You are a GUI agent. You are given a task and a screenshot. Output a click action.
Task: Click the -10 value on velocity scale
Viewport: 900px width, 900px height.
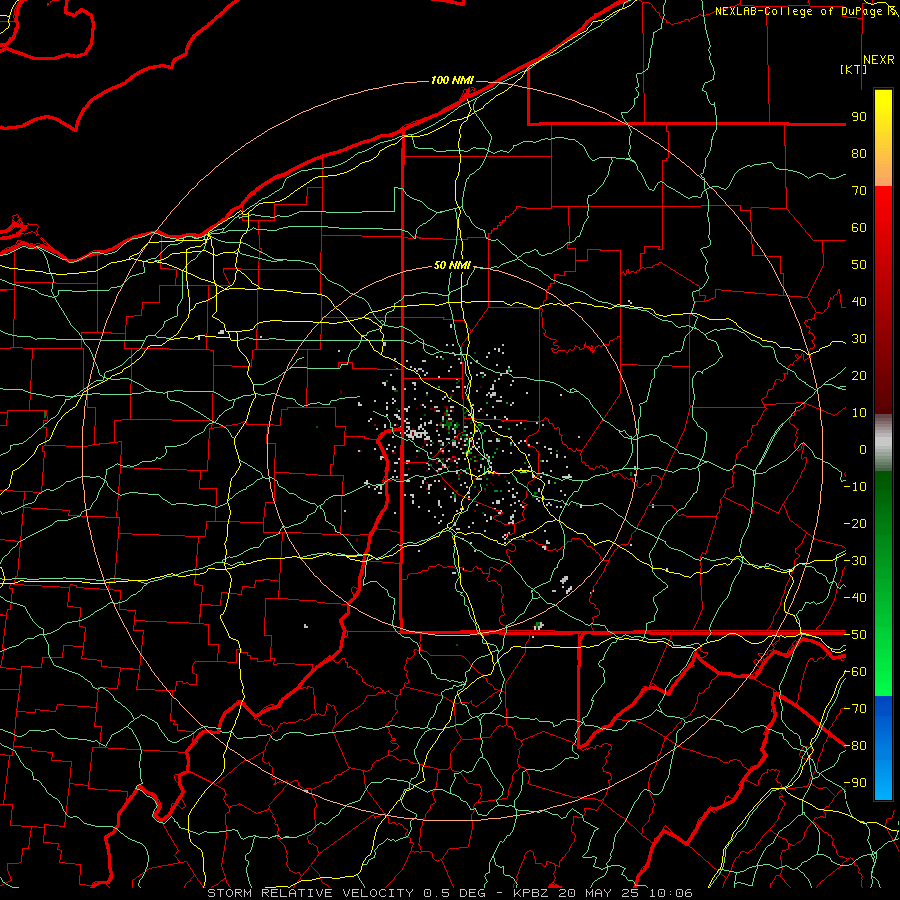point(855,487)
